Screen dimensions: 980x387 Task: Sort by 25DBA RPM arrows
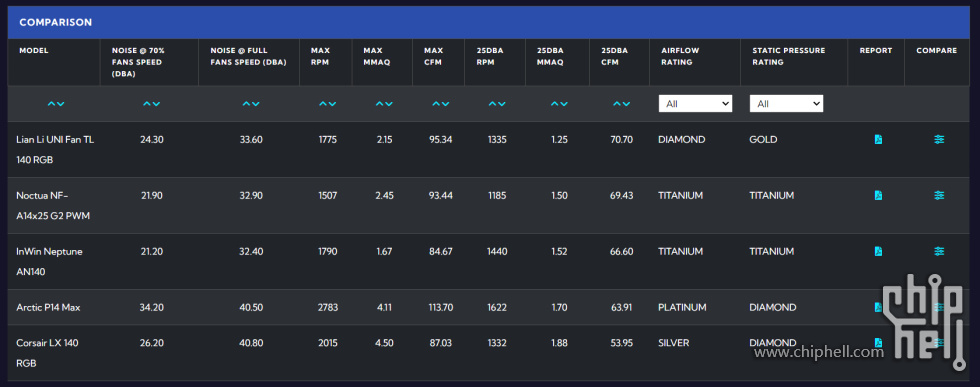coord(497,104)
